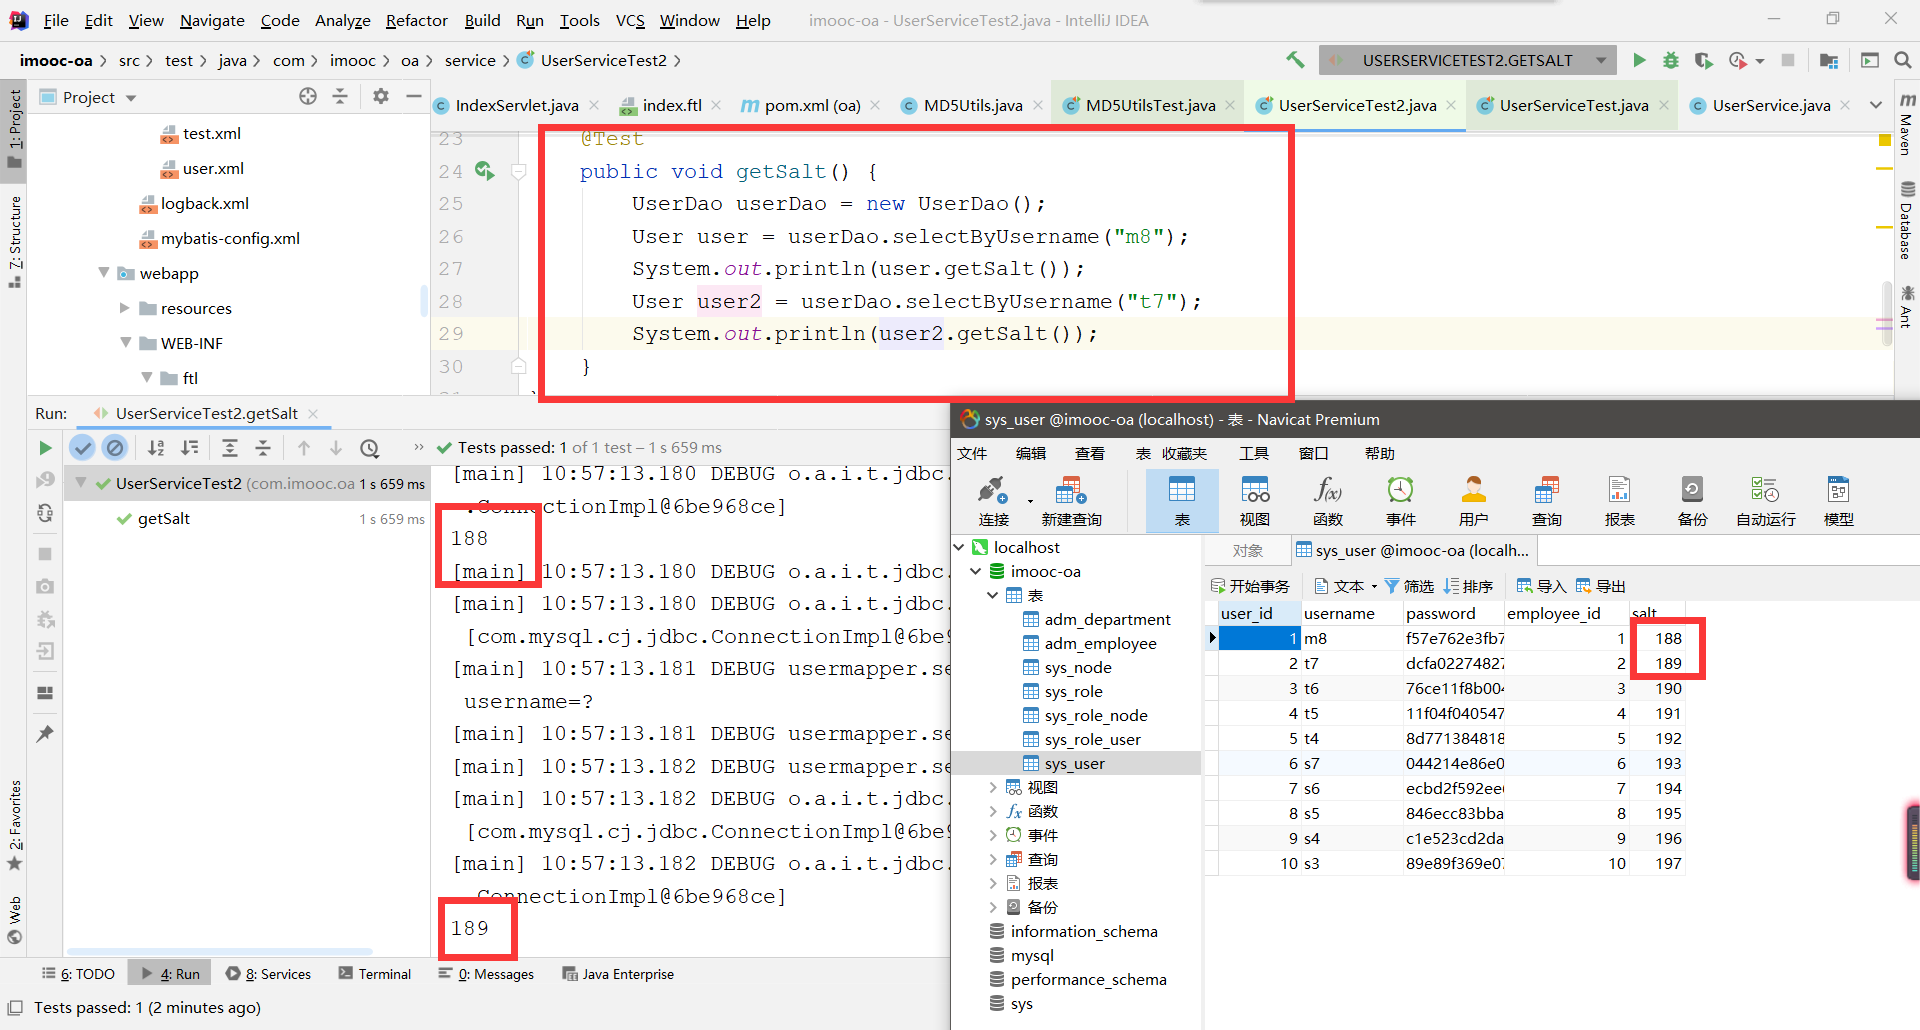
Task: Hide the Project tool window
Action: coord(414,96)
